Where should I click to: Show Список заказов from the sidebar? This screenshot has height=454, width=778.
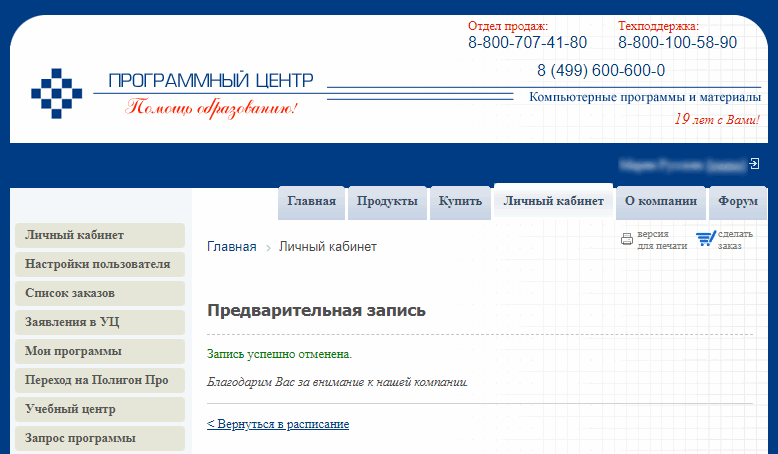click(x=99, y=294)
